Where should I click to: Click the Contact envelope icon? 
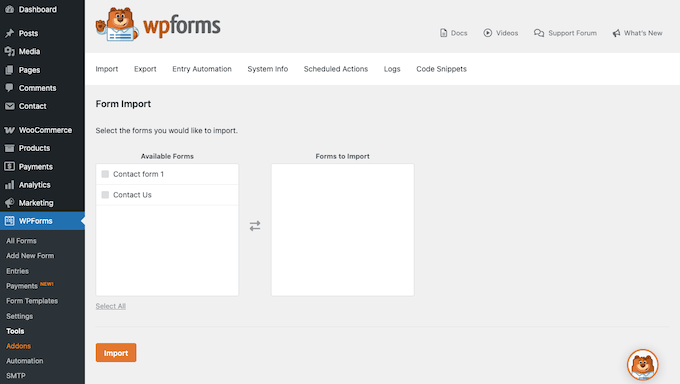10,106
